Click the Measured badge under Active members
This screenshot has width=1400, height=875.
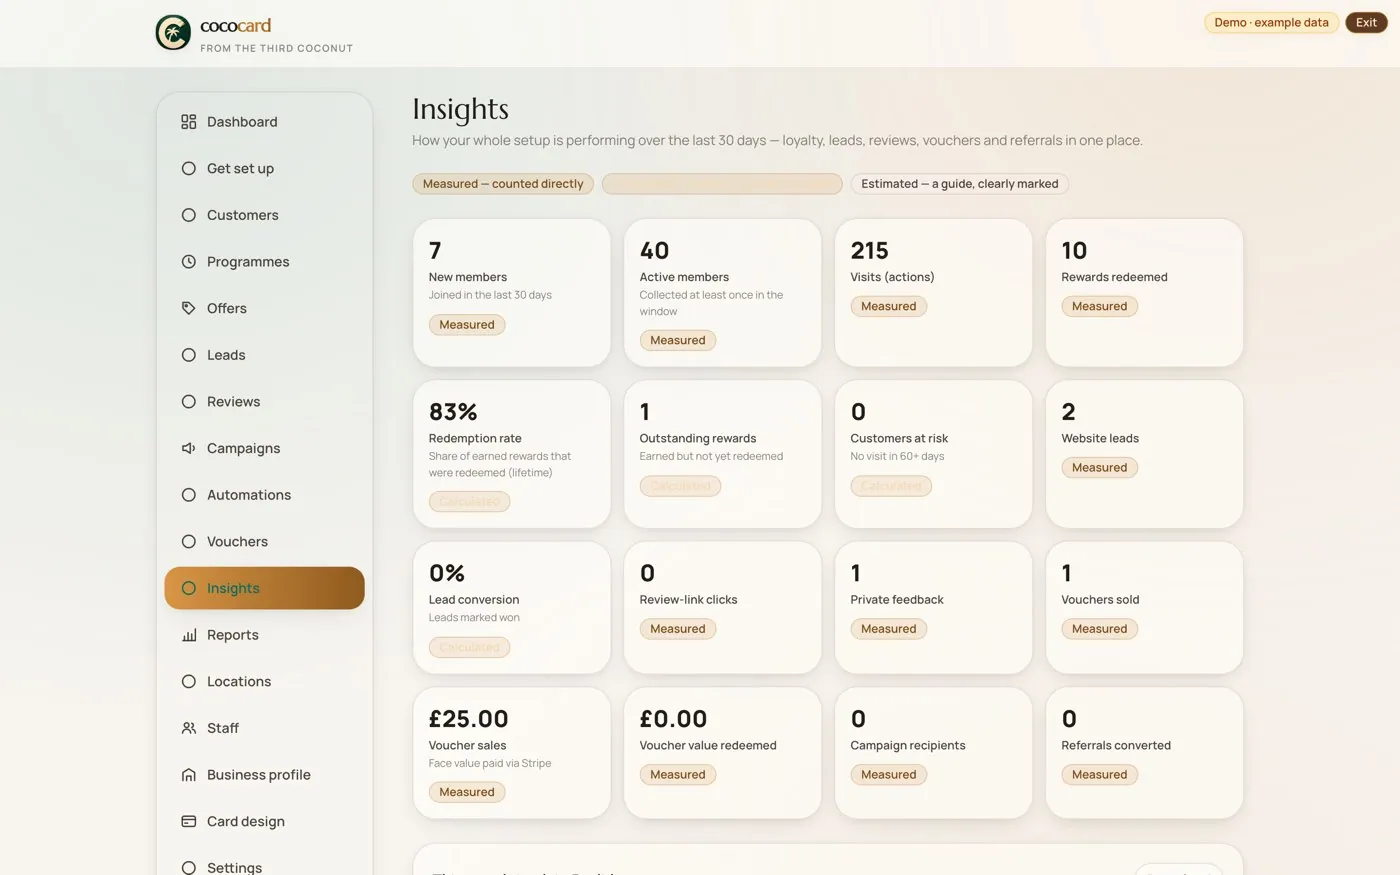point(678,340)
